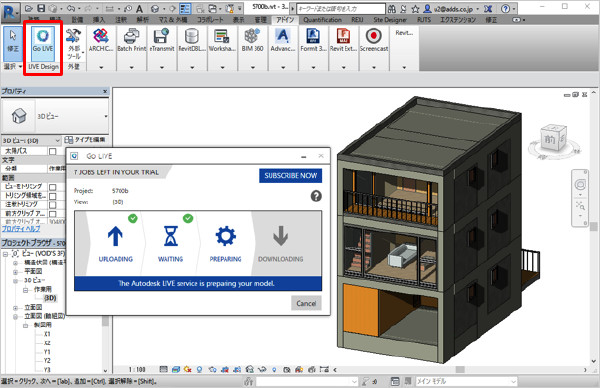Click Cancel in the Go LIVE dialog
Screen dimensions: 600x388
point(306,303)
